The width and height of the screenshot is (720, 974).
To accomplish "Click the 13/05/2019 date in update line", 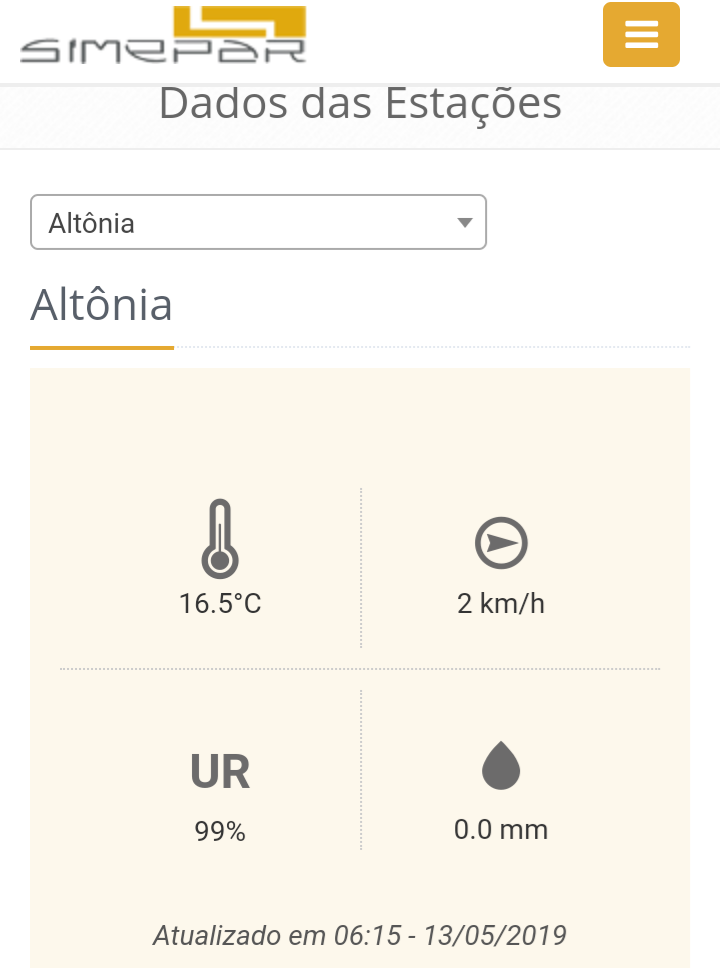I will coord(495,935).
